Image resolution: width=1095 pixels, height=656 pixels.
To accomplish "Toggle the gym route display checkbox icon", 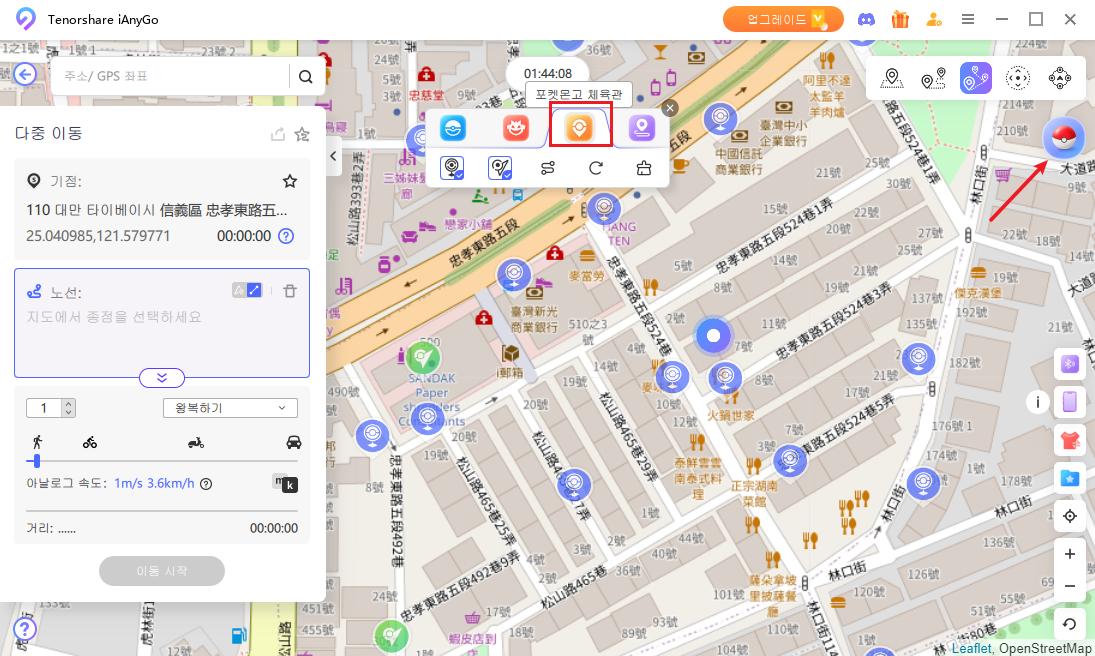I will tap(500, 168).
